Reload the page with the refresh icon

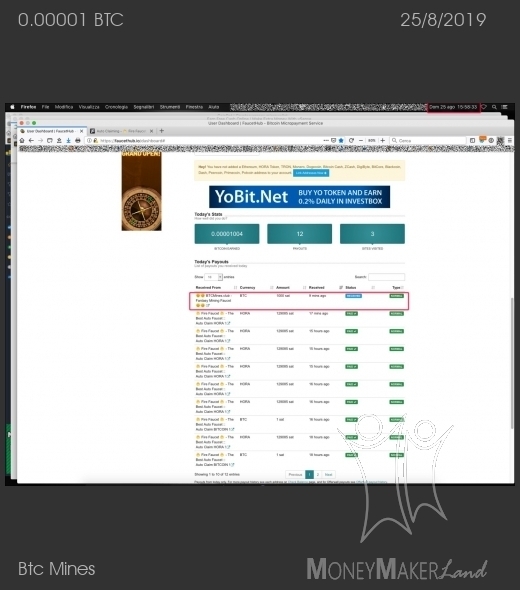pyautogui.click(x=351, y=140)
